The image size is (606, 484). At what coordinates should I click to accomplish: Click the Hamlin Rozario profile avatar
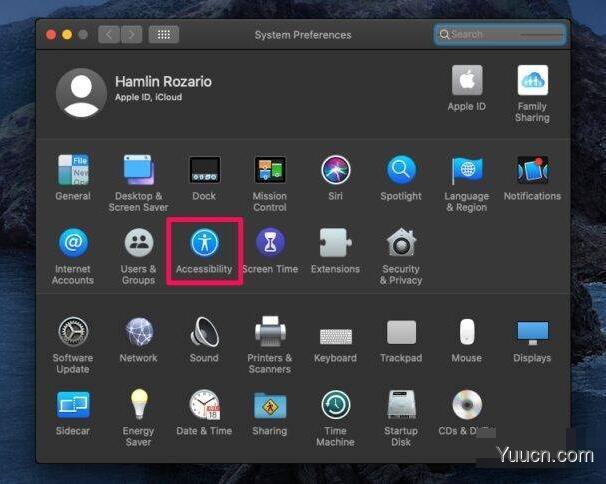click(82, 93)
